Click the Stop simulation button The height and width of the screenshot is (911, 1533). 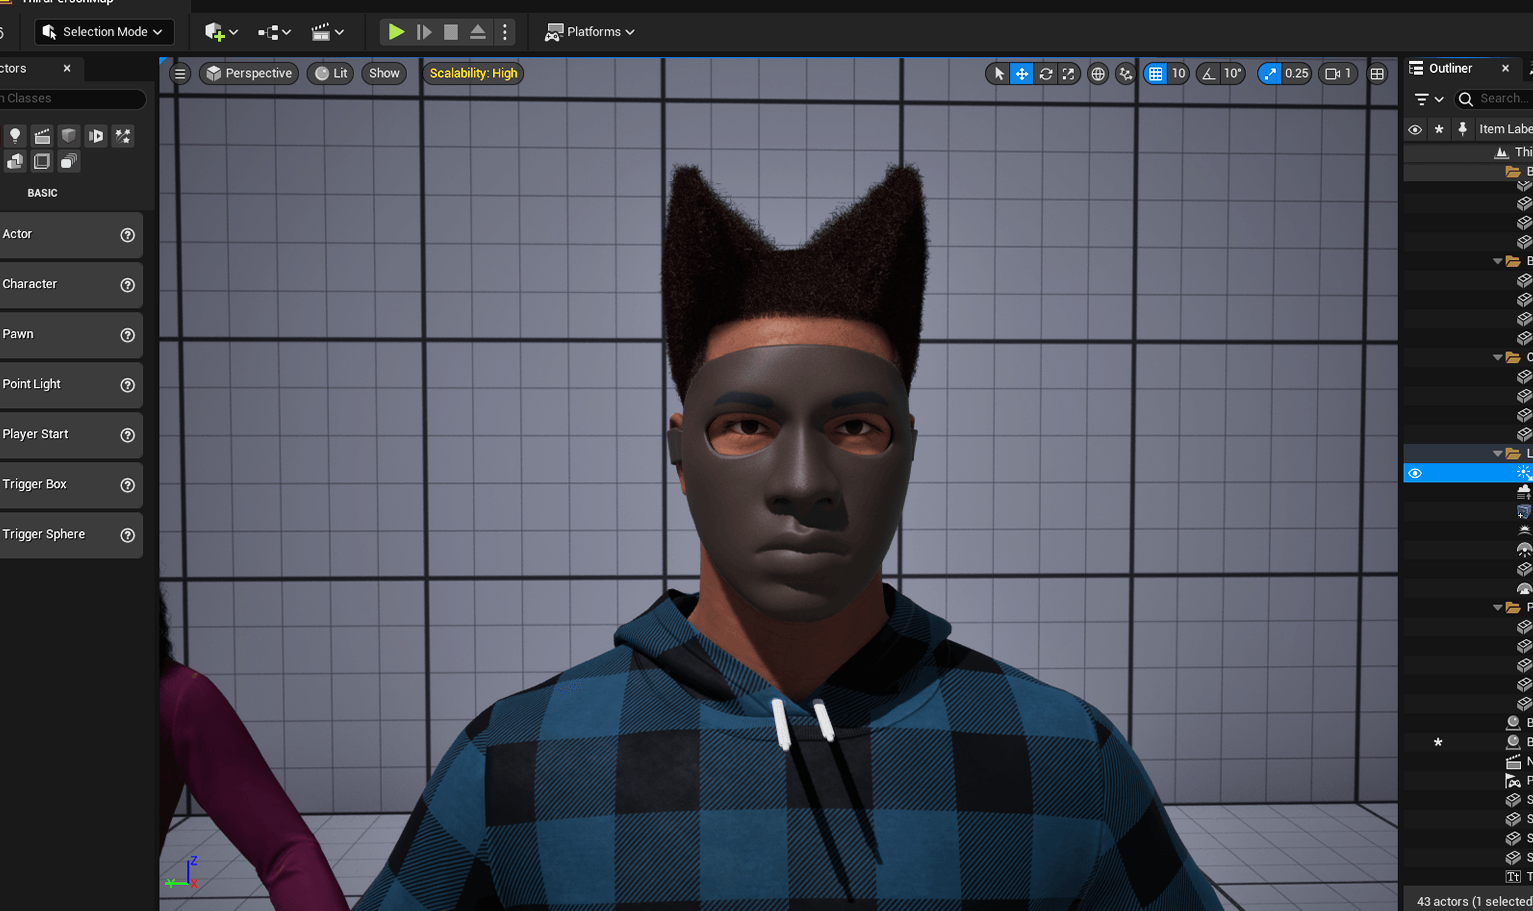tap(451, 32)
